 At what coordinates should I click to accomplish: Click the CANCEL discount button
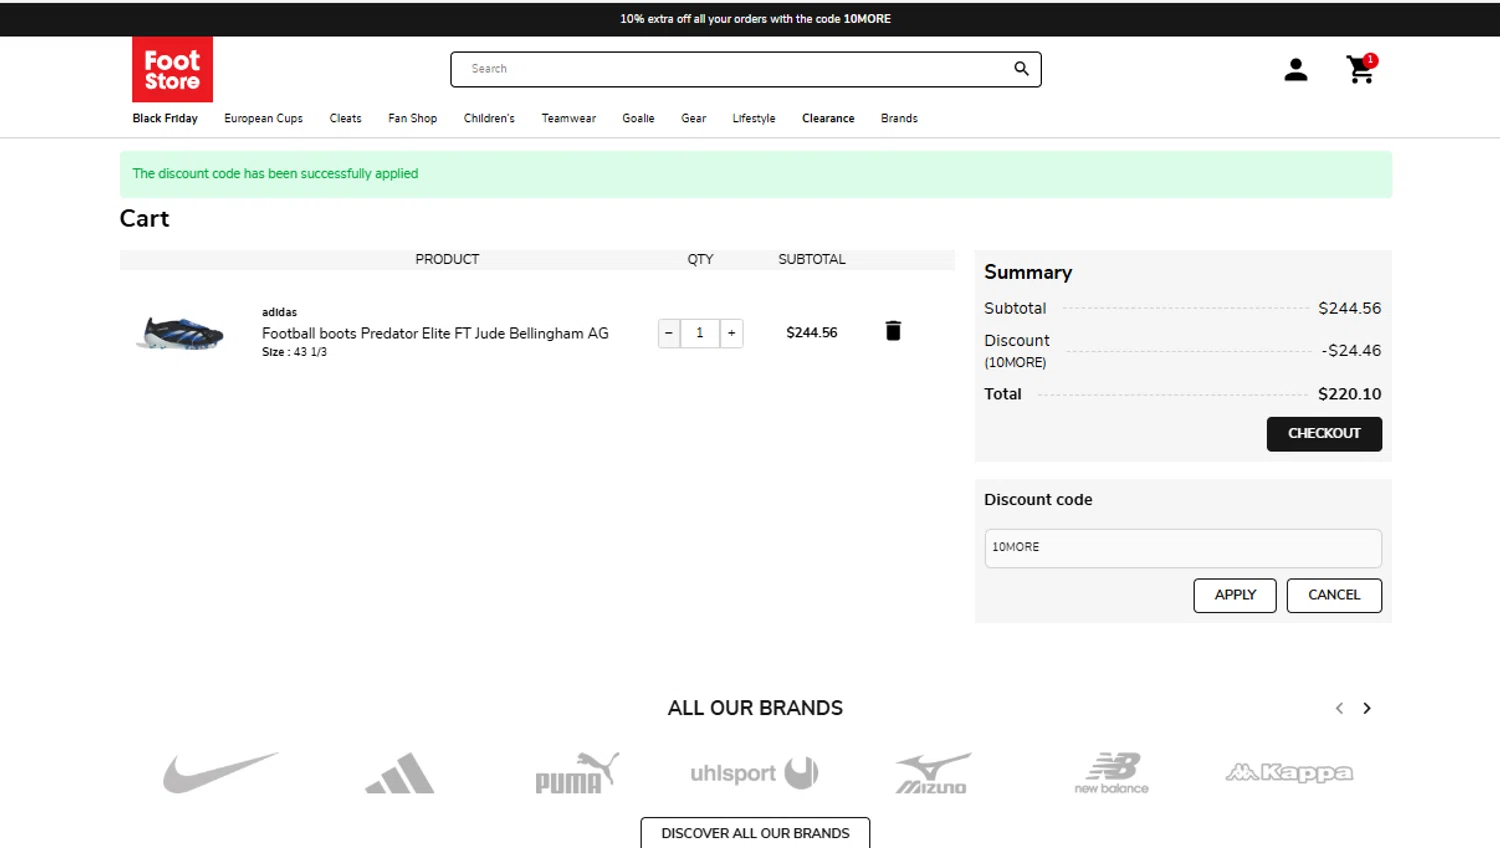(1334, 595)
